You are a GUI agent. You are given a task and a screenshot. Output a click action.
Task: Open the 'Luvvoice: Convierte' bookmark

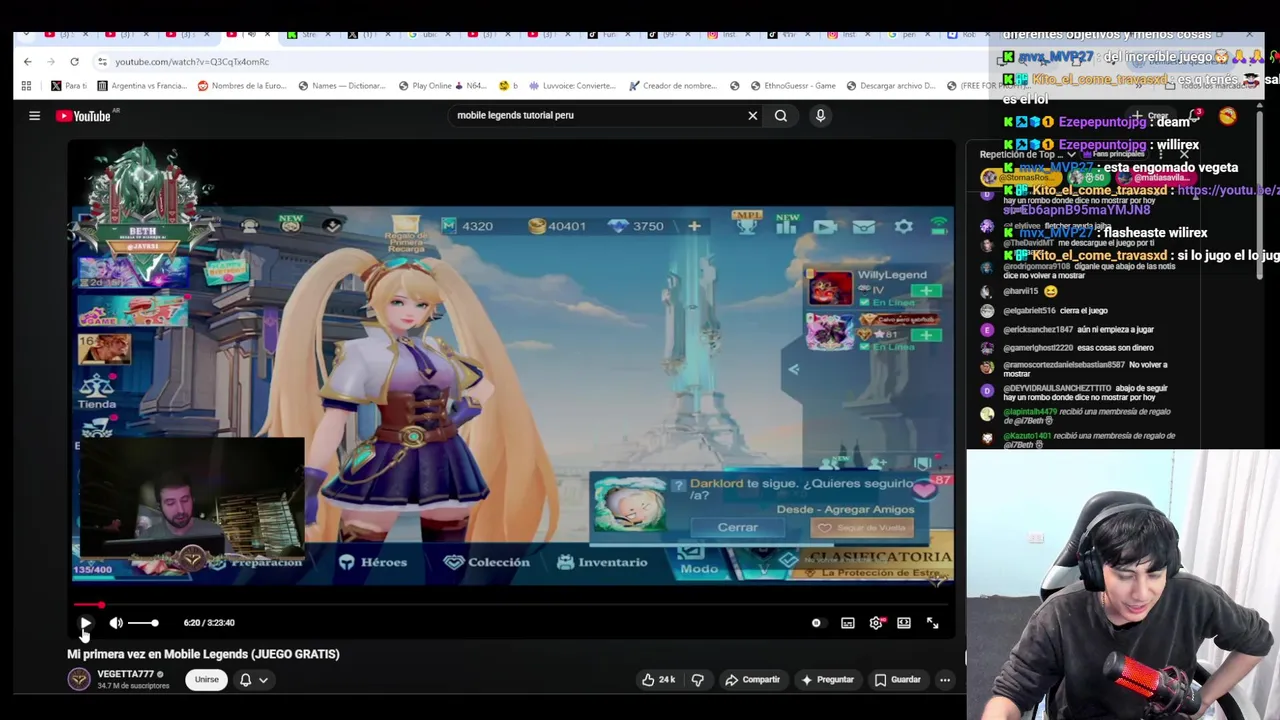572,86
